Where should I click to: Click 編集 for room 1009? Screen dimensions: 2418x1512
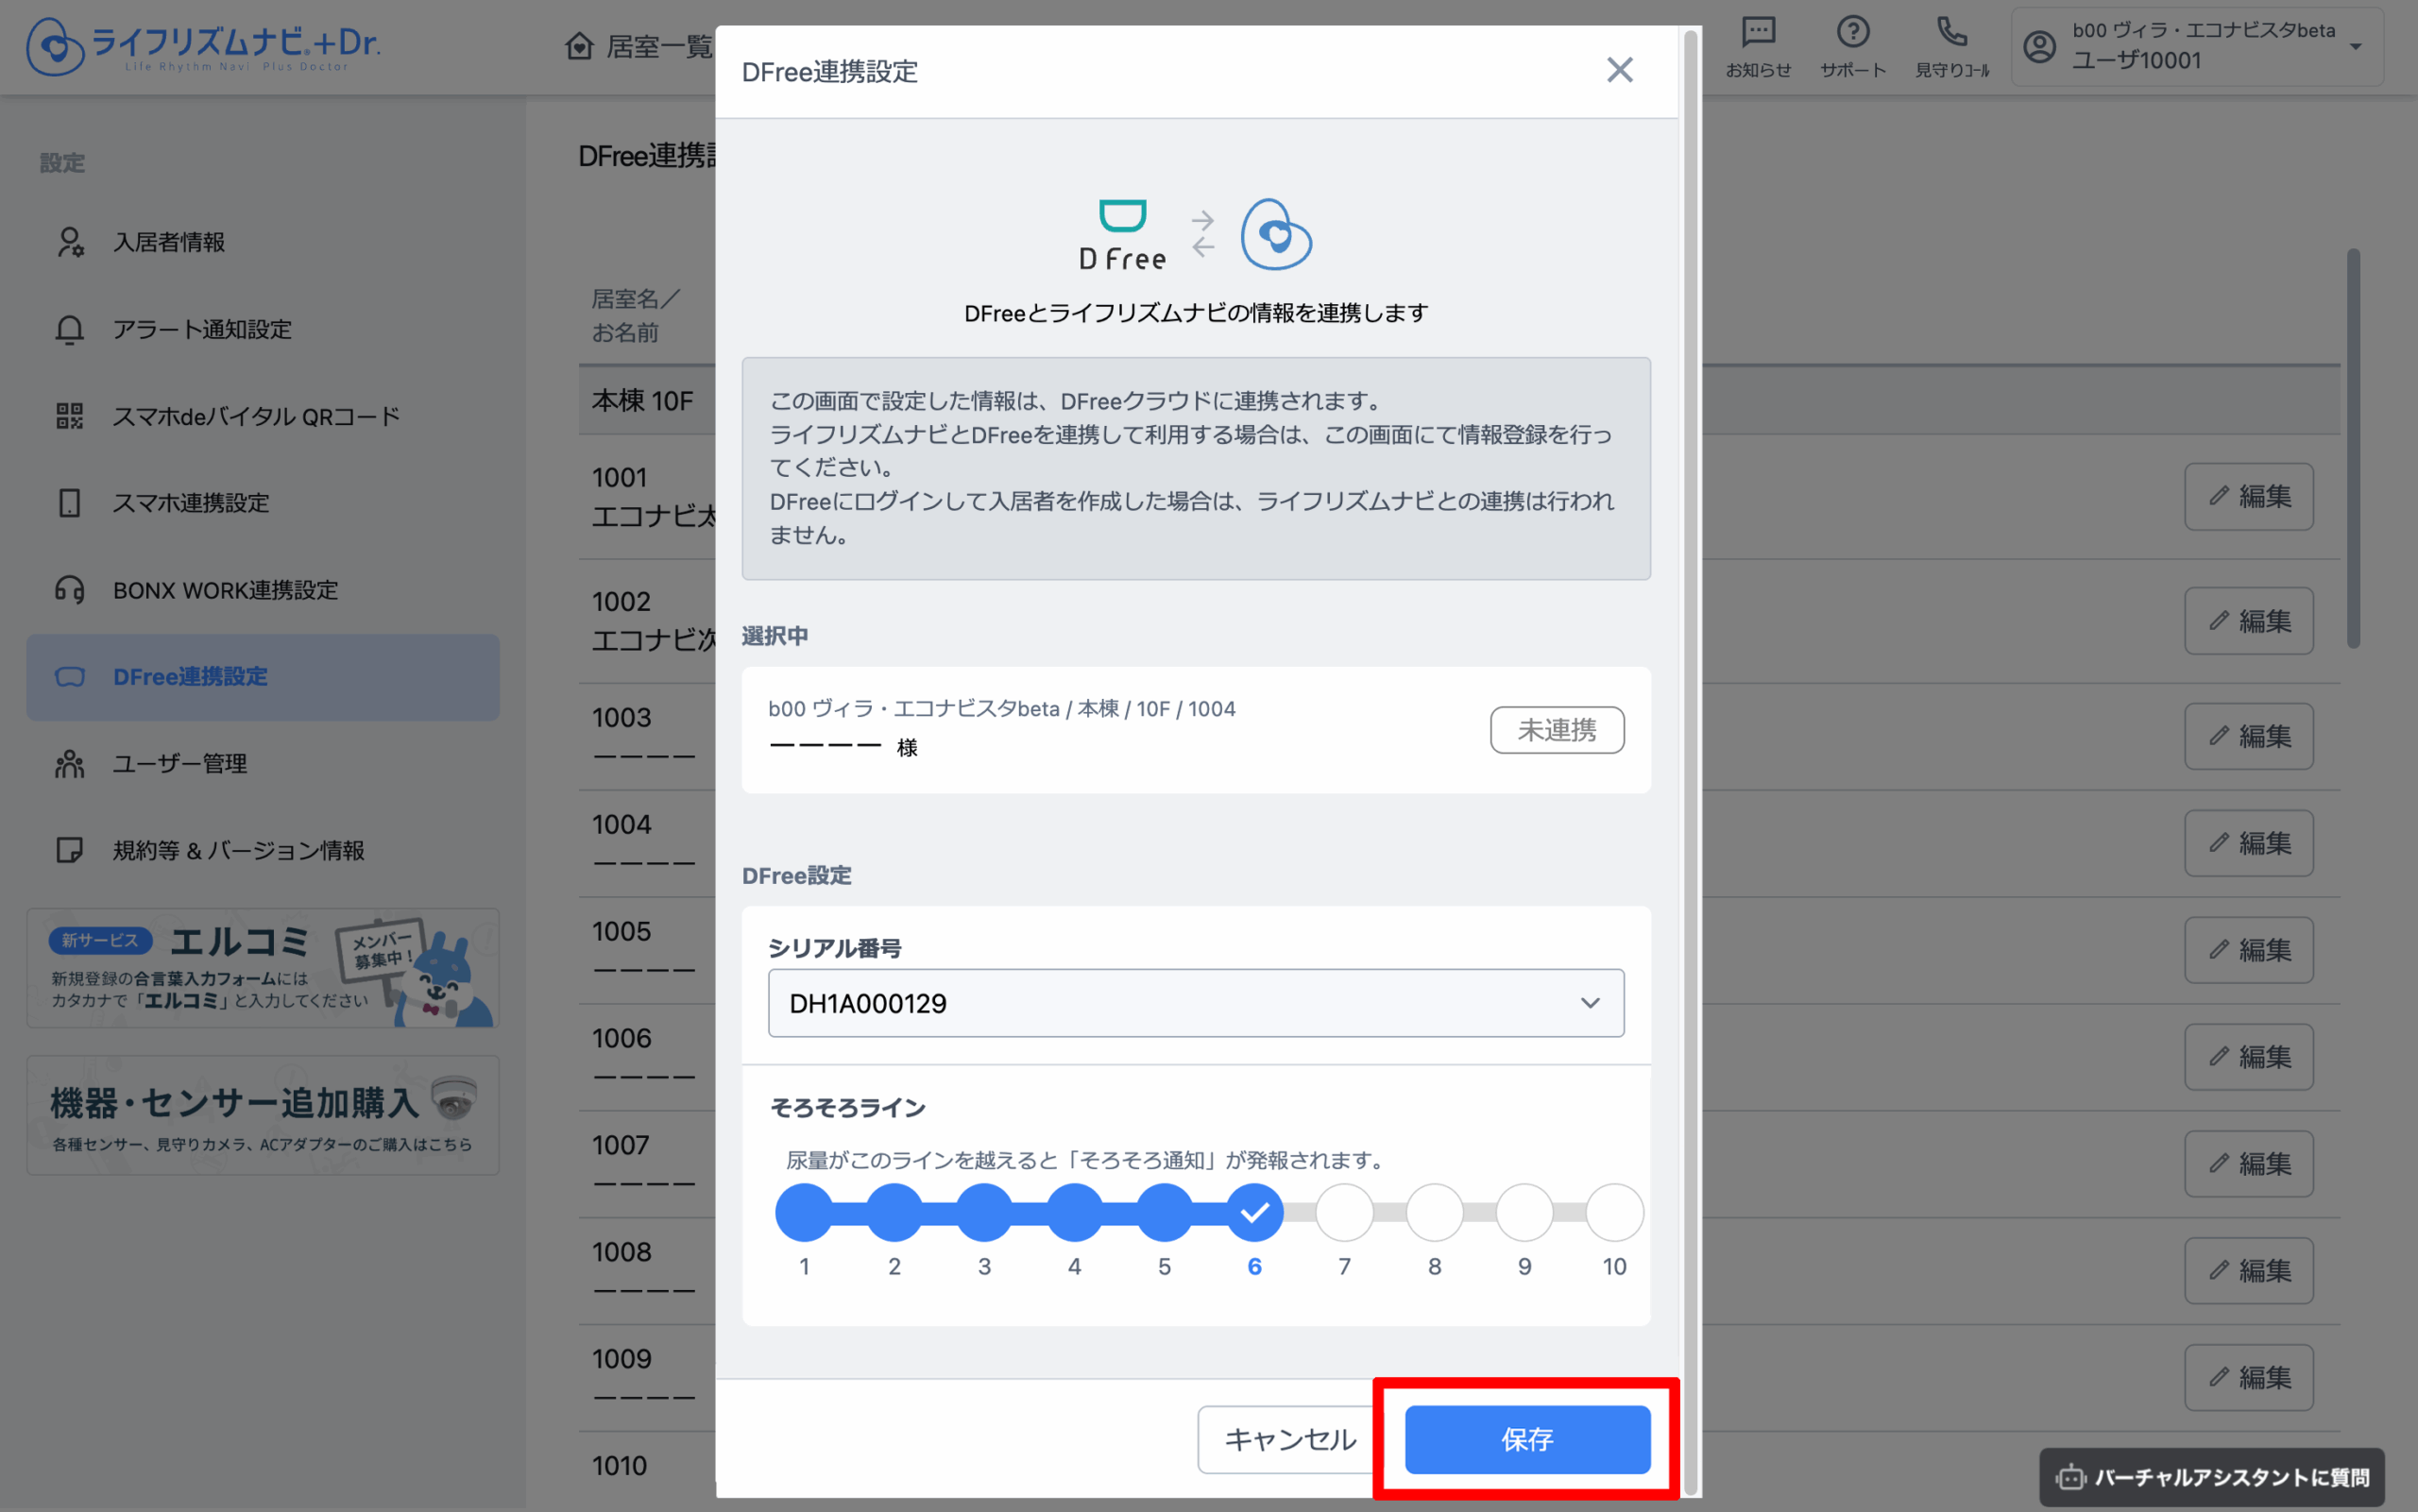coord(2248,1378)
